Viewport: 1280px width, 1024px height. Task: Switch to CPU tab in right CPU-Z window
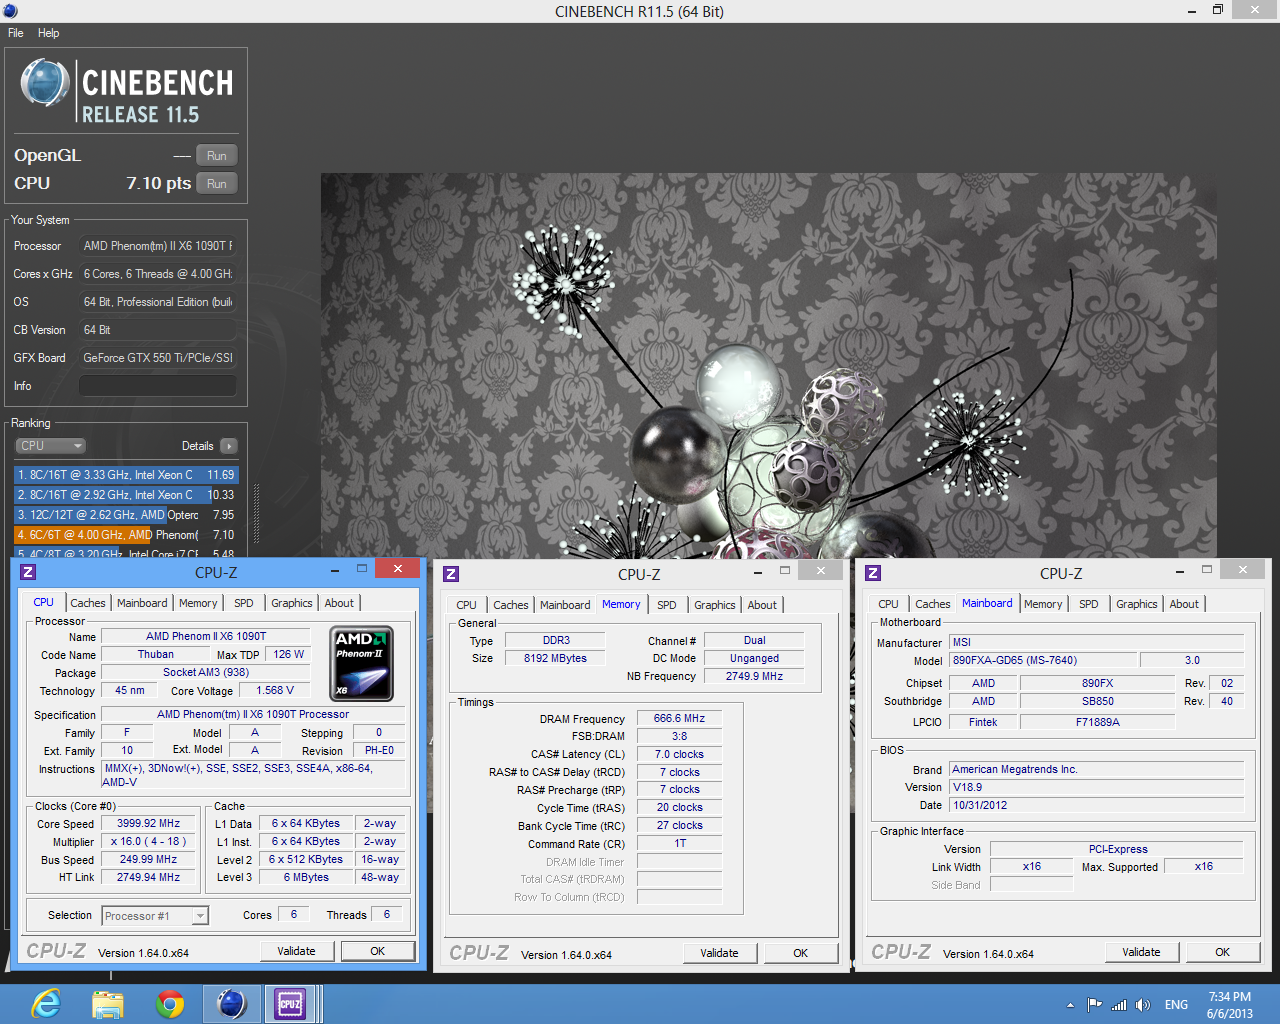pos(888,604)
